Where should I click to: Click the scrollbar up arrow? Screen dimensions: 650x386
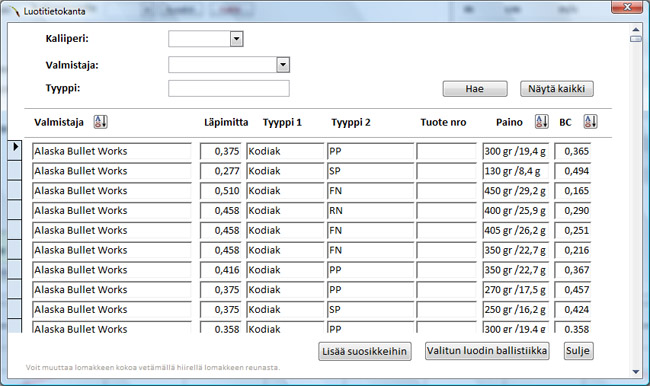(635, 29)
